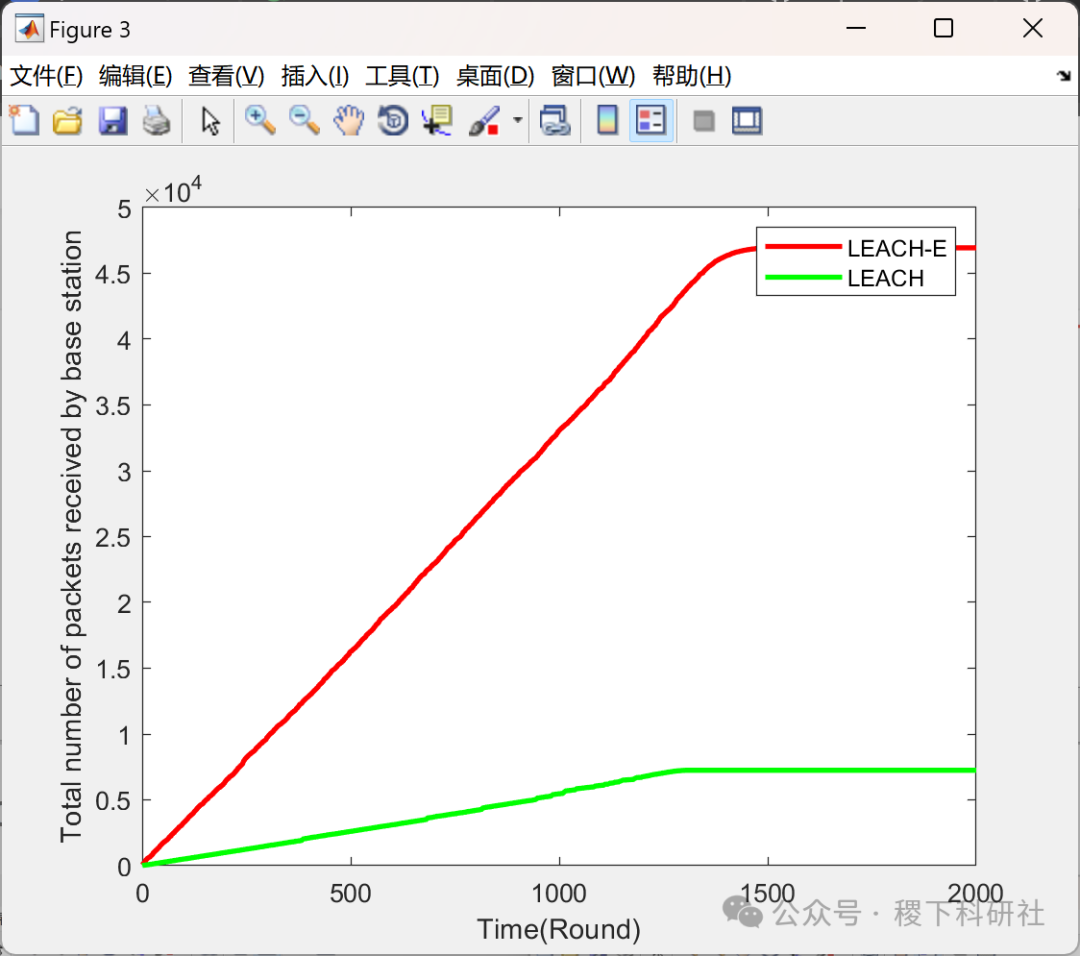
Task: Select the y-axis label about packets received
Action: (72, 537)
